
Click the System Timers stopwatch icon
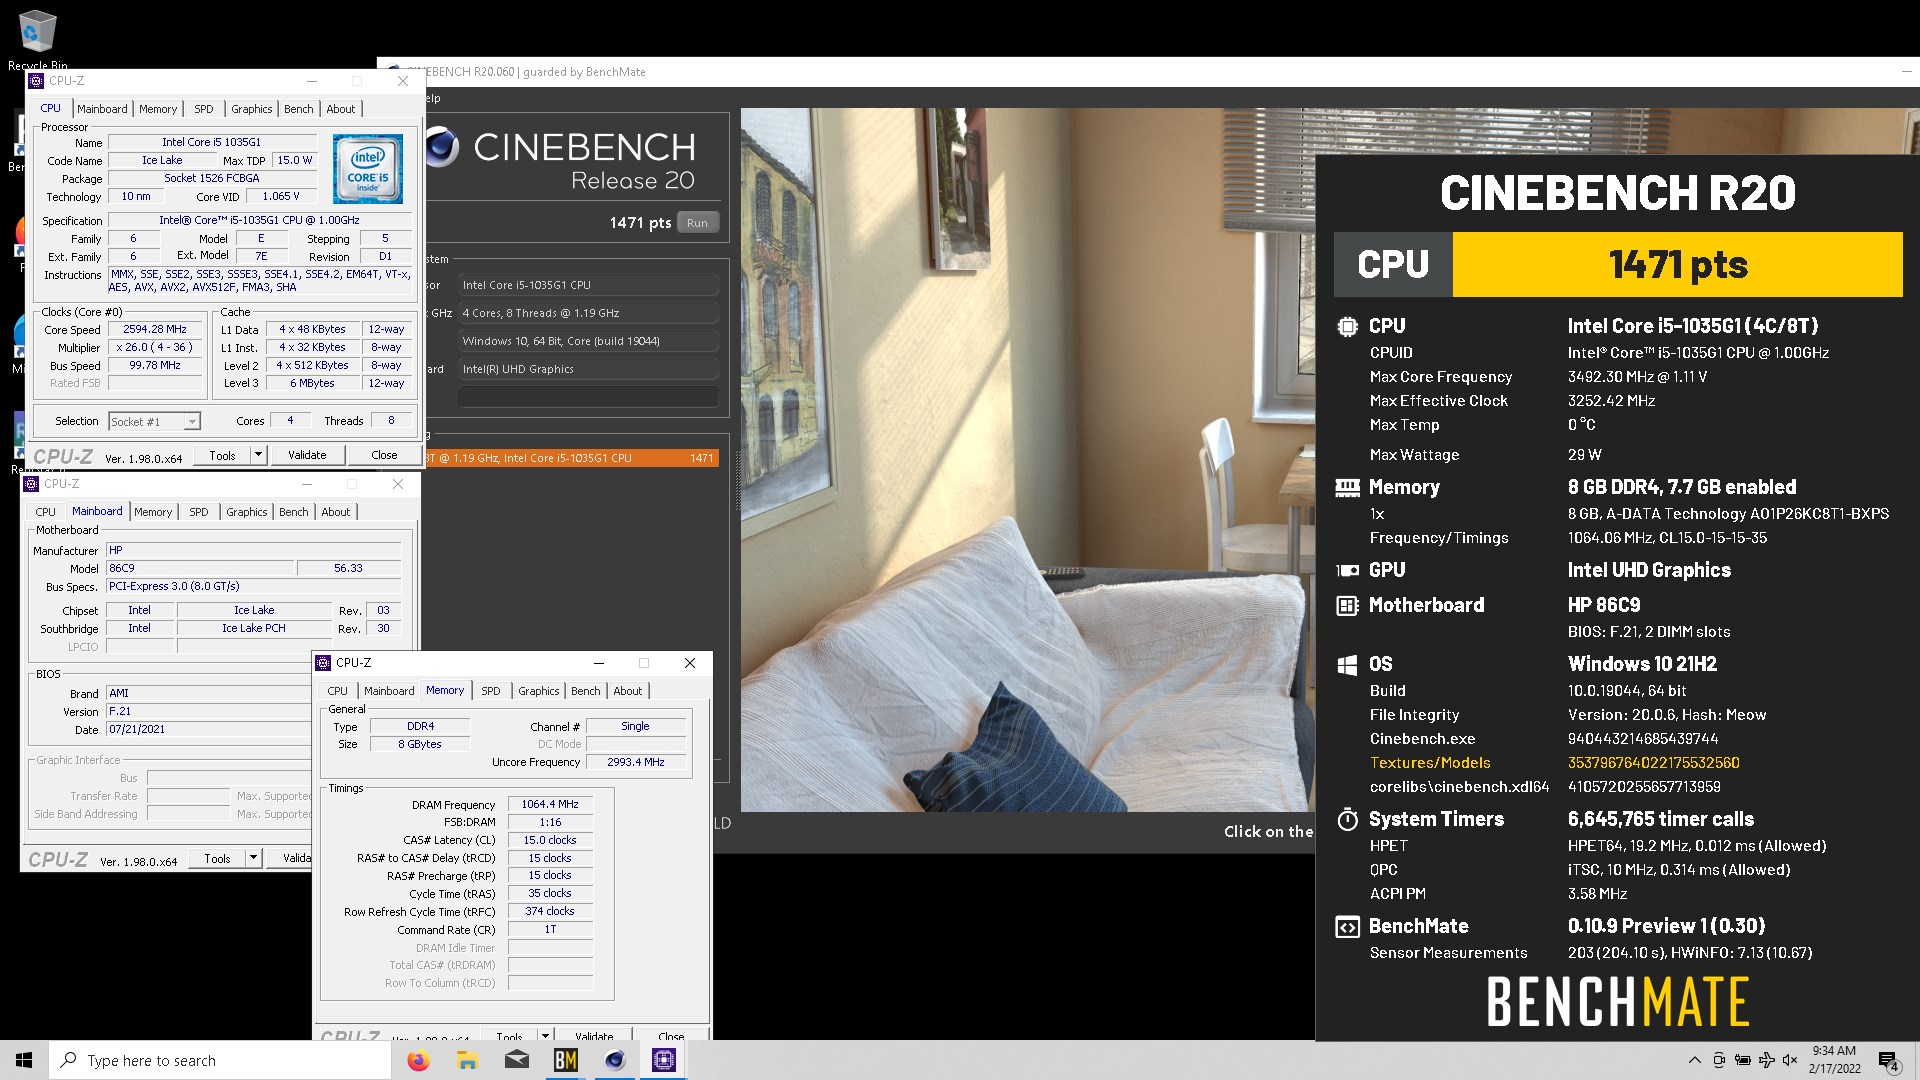[1347, 819]
